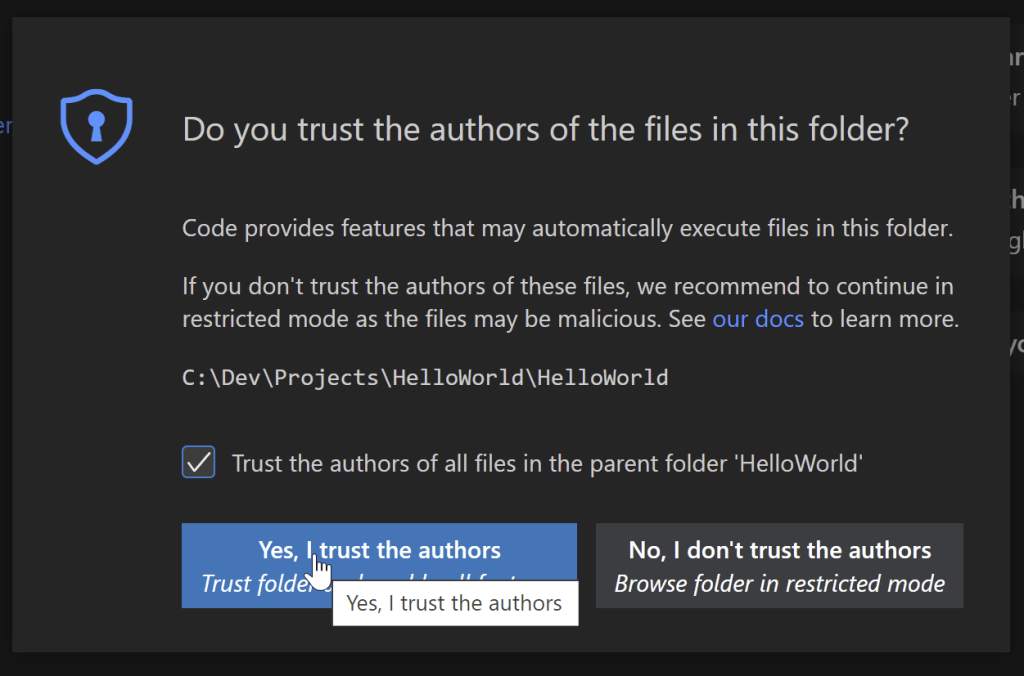Viewport: 1024px width, 676px height.
Task: Tick the parent folder trust checkbox
Action: pos(198,462)
